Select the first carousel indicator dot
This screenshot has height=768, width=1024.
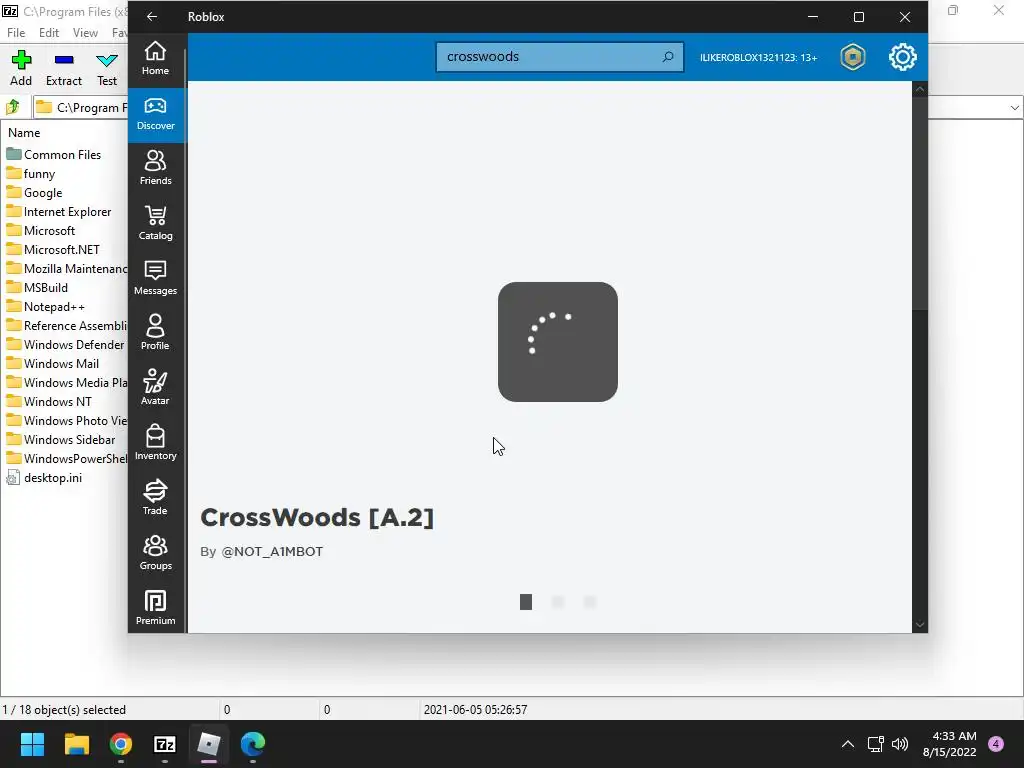coord(526,601)
